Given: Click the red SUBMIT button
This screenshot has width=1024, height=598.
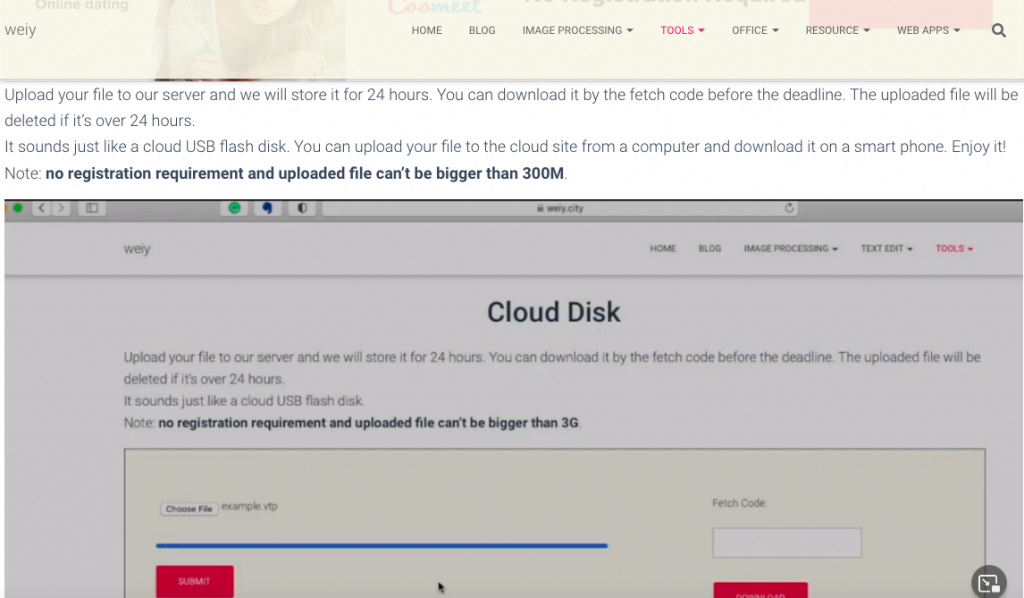Looking at the screenshot, I should (195, 581).
